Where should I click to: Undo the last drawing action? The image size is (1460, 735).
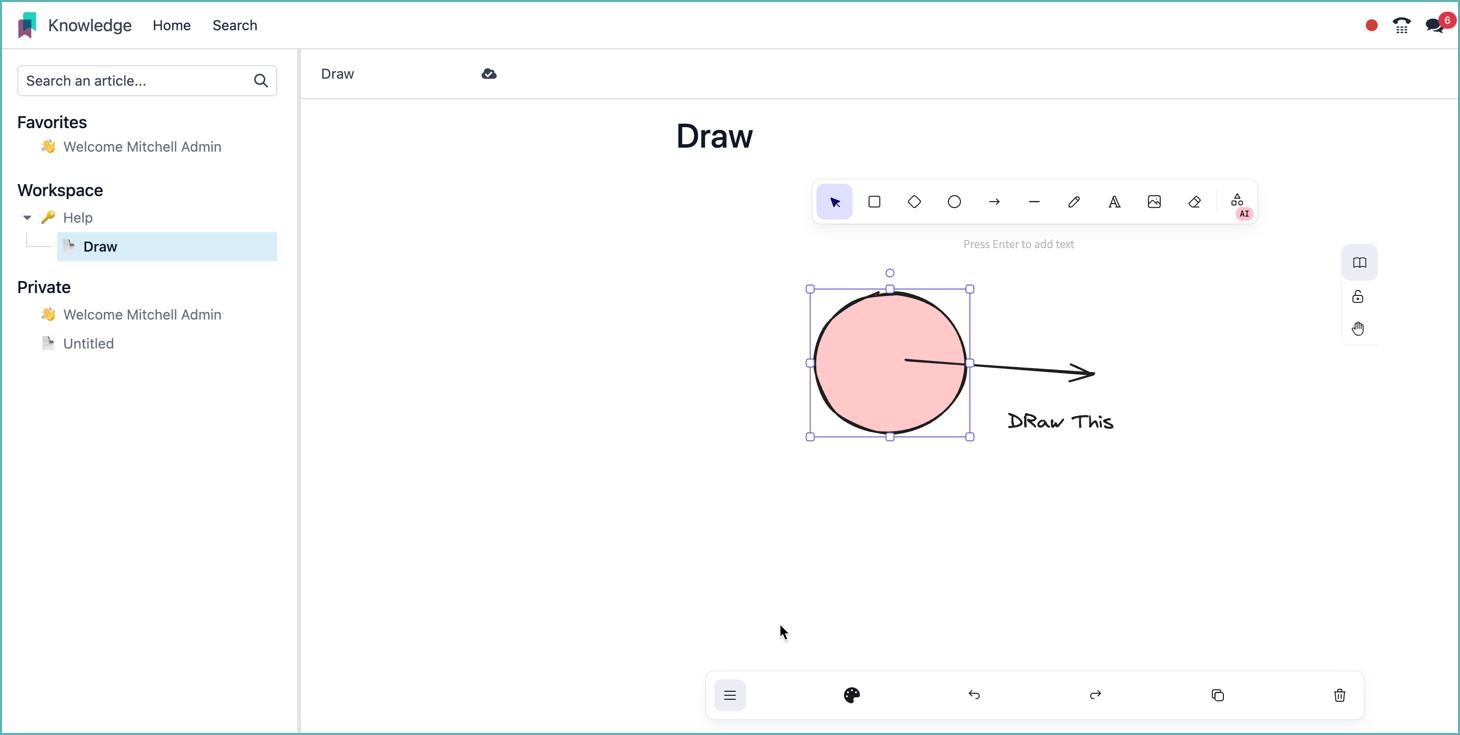coord(973,694)
